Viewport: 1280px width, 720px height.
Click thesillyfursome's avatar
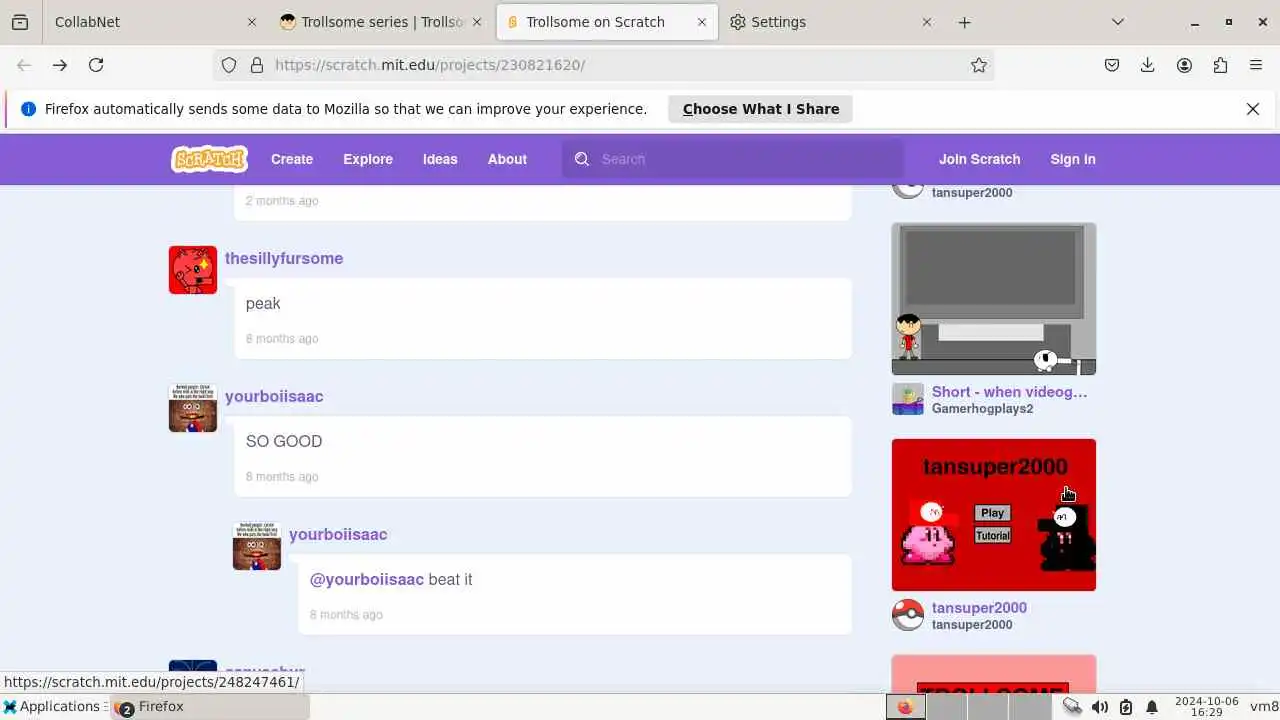193,270
